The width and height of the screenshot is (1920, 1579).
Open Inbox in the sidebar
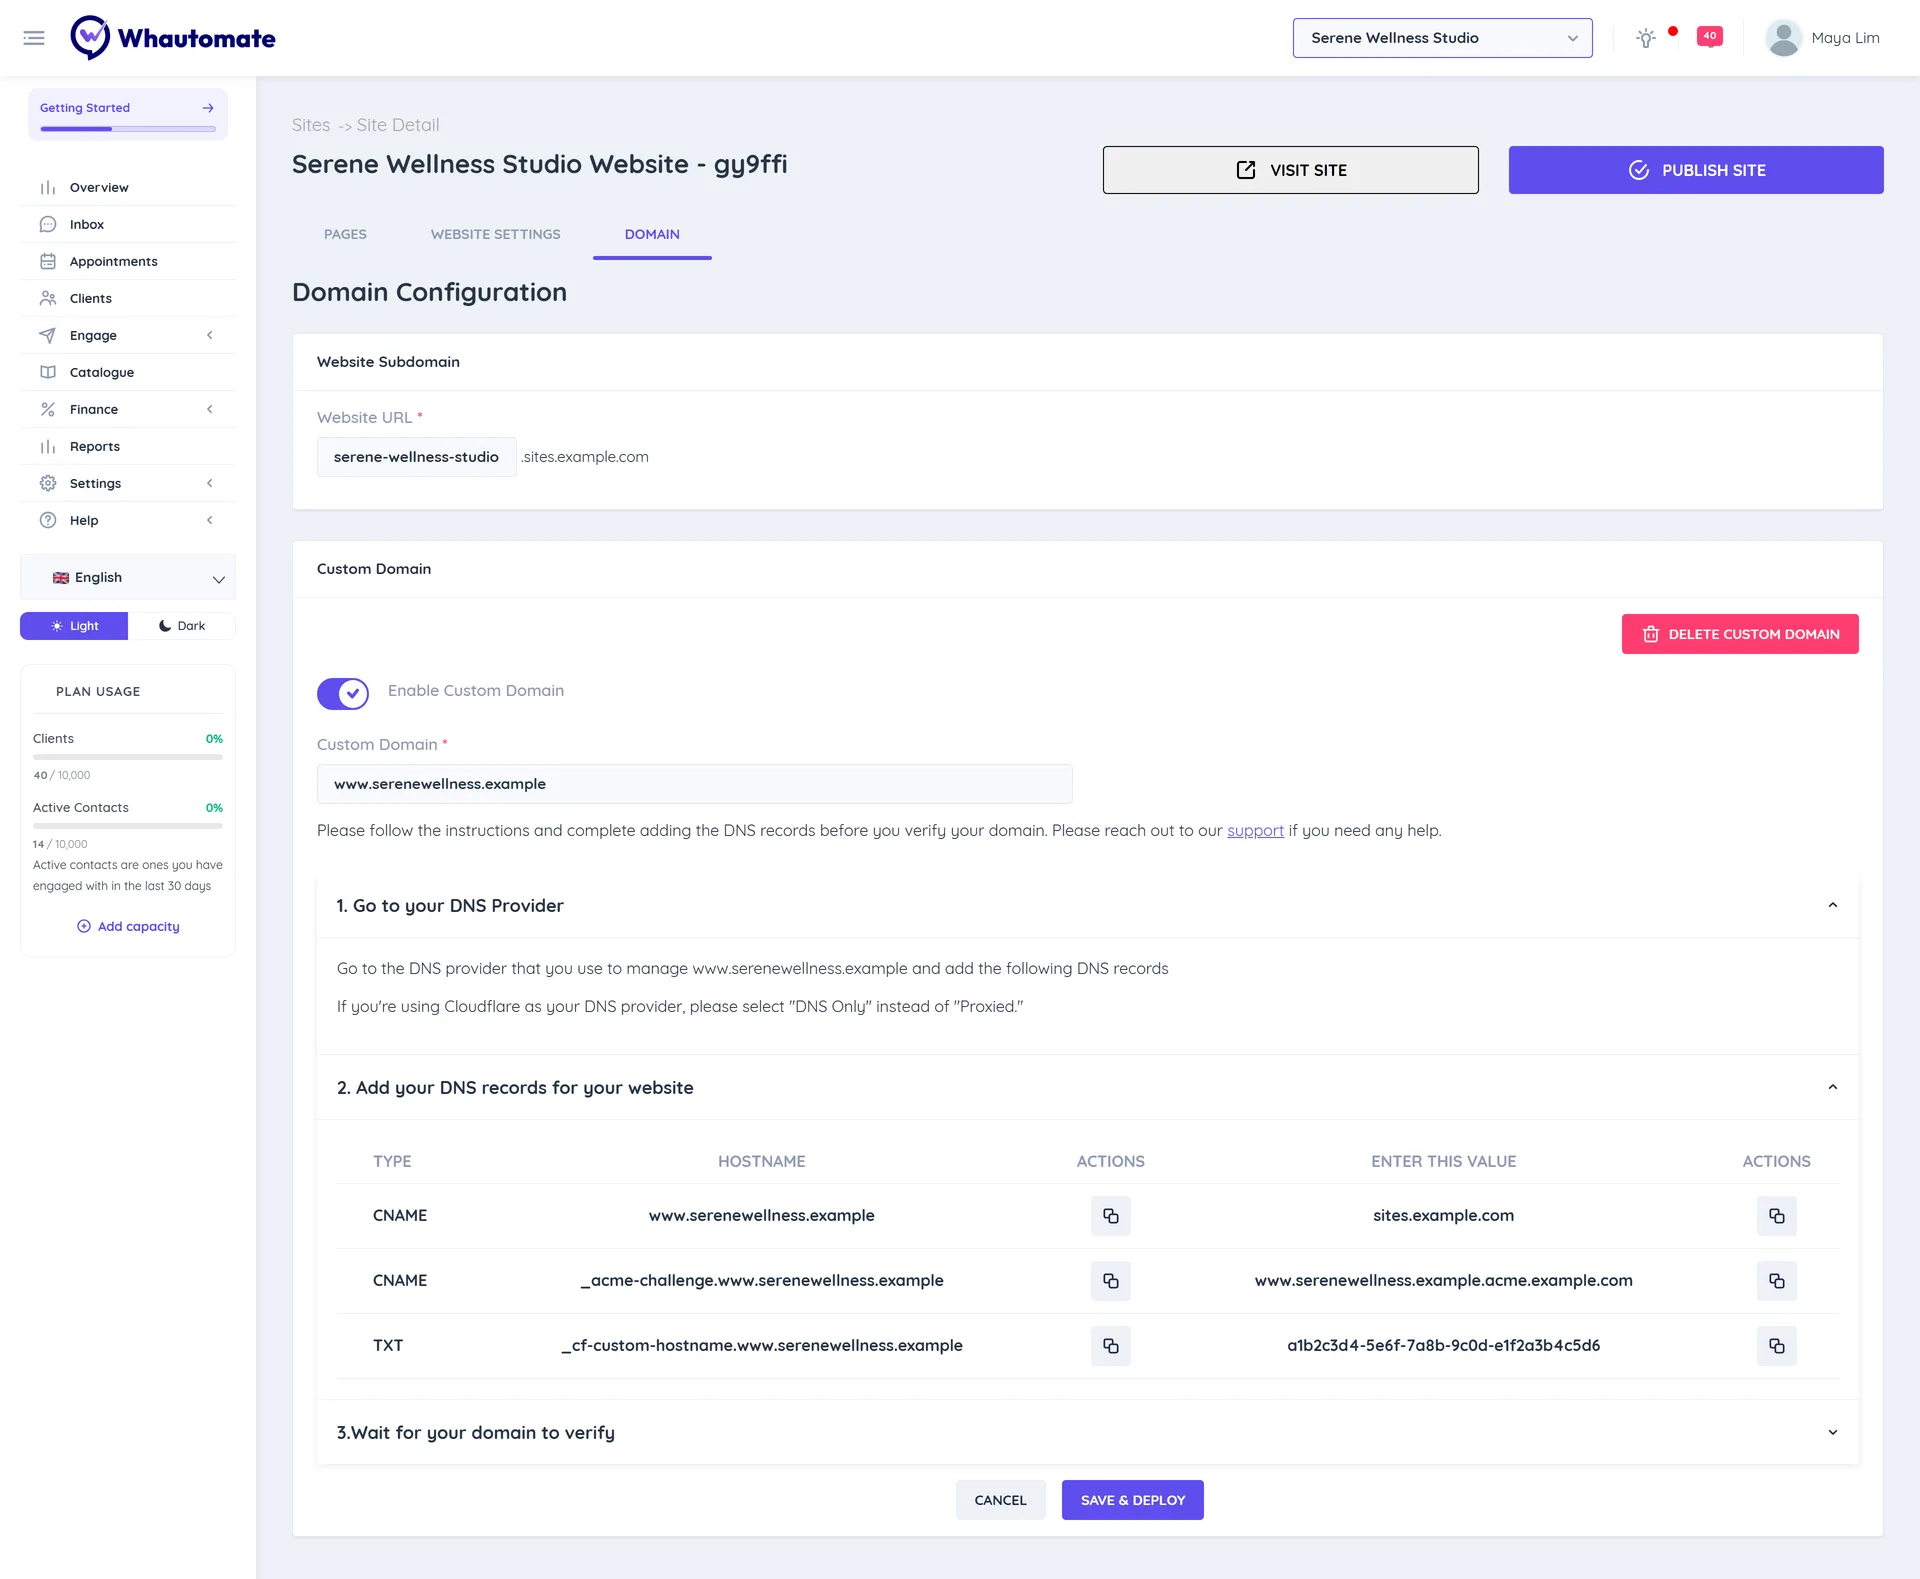tap(128, 224)
